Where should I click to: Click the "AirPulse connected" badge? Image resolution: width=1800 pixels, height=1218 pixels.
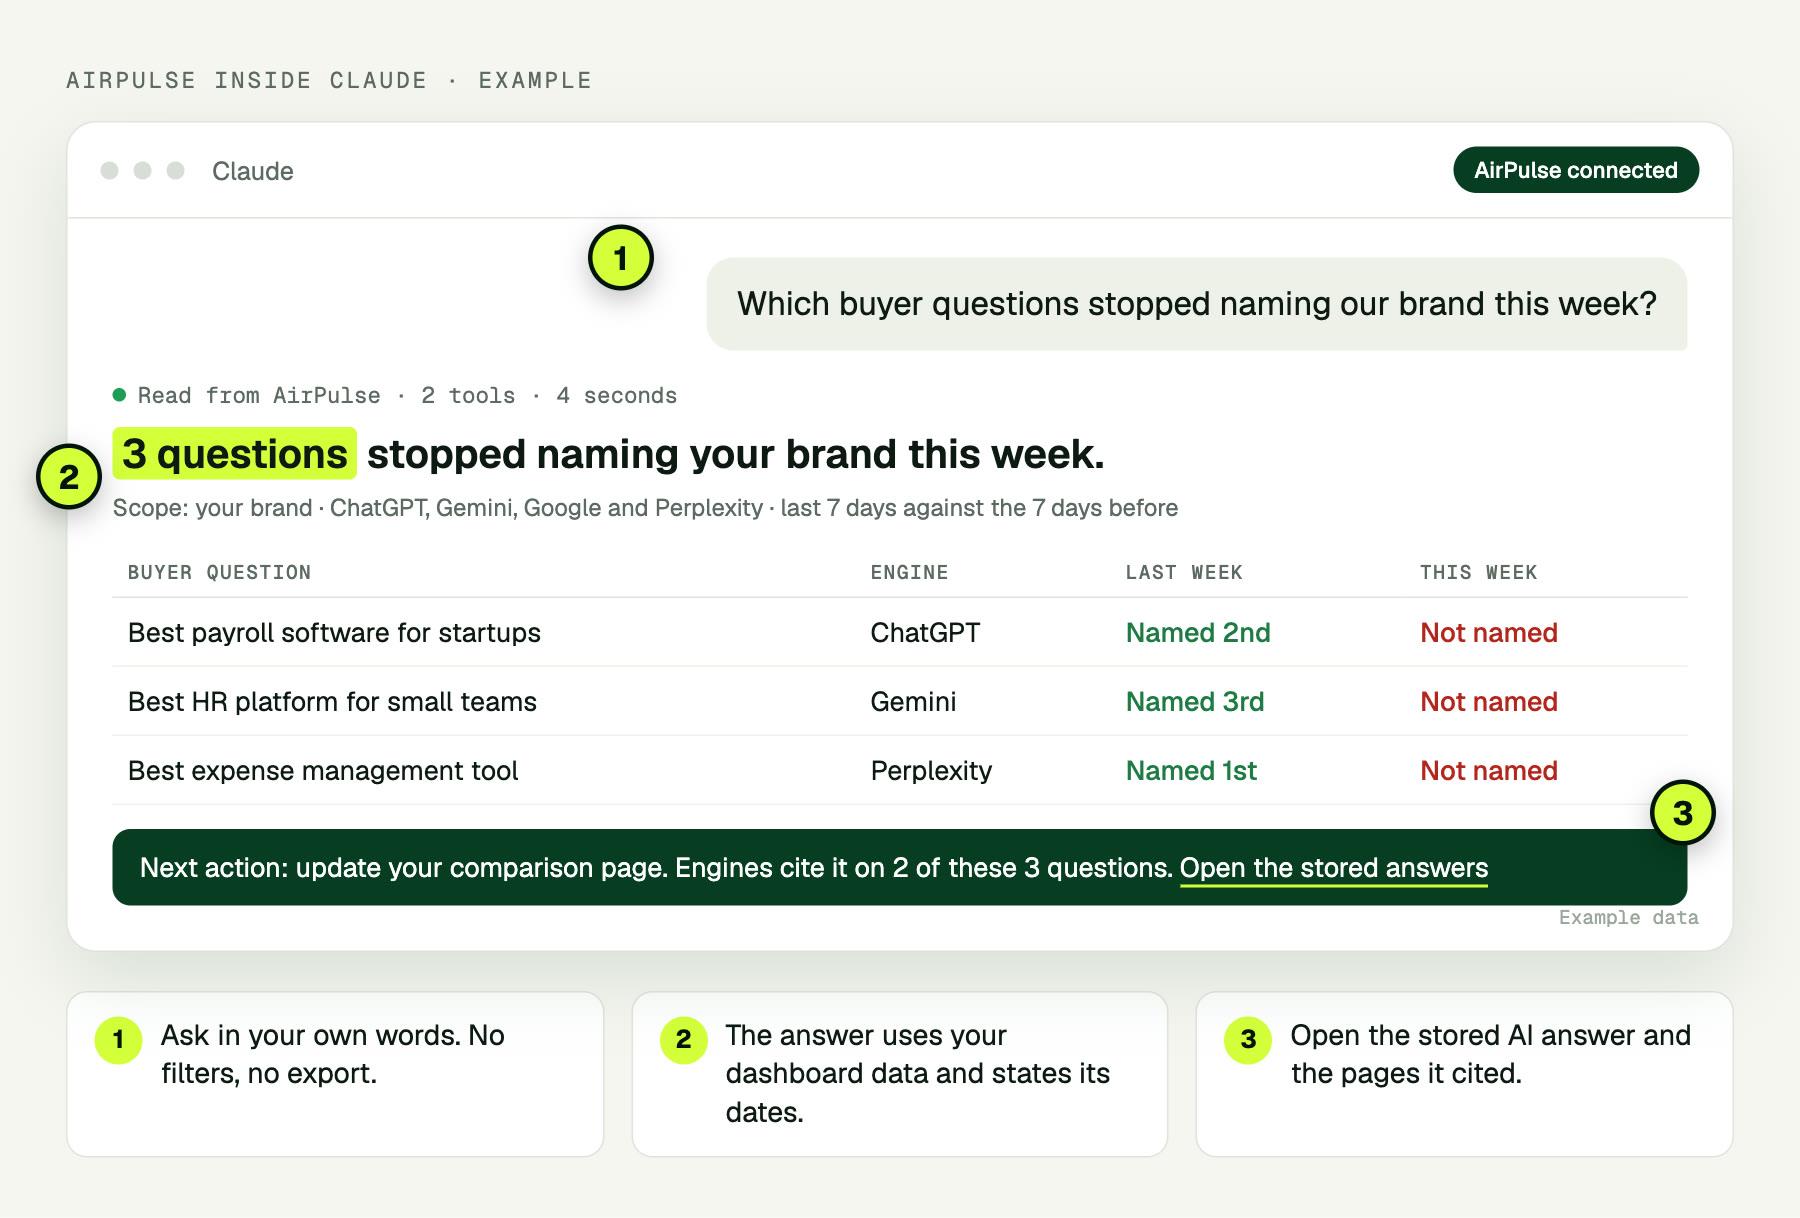(1575, 170)
